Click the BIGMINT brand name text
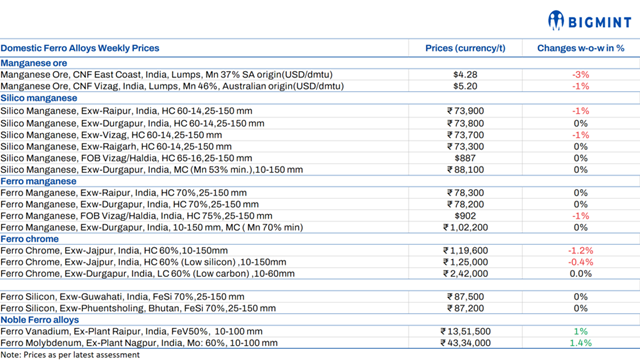Image resolution: width=640 pixels, height=360 pixels. (x=600, y=22)
